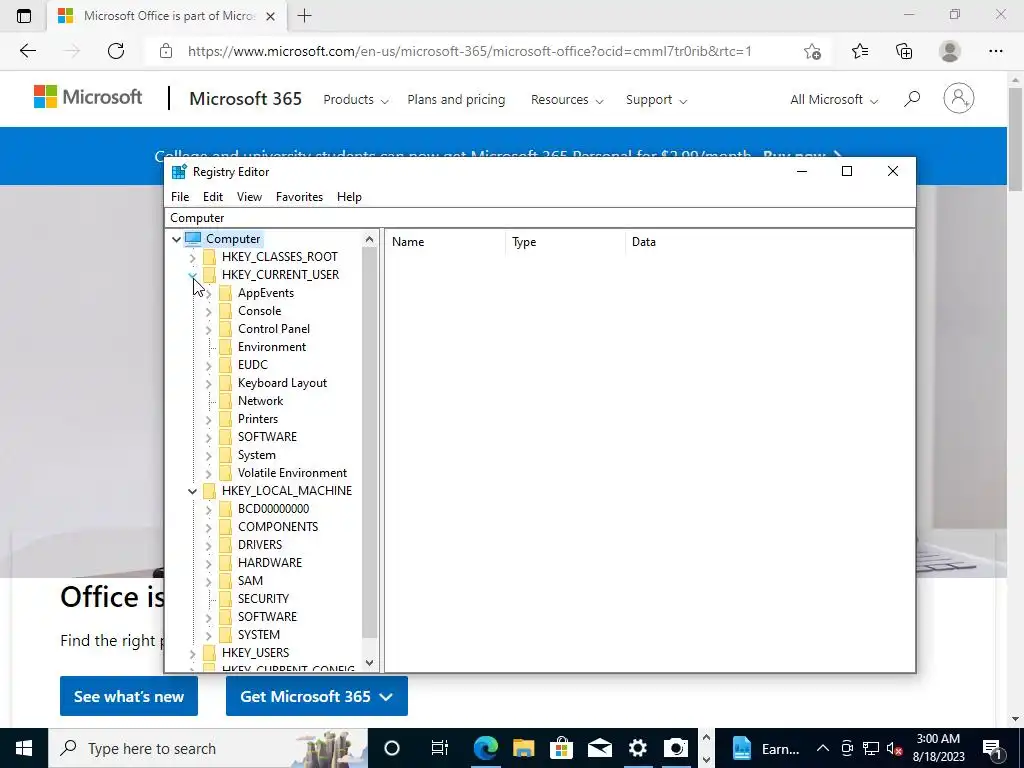Click the taskbar search box

[x=208, y=748]
